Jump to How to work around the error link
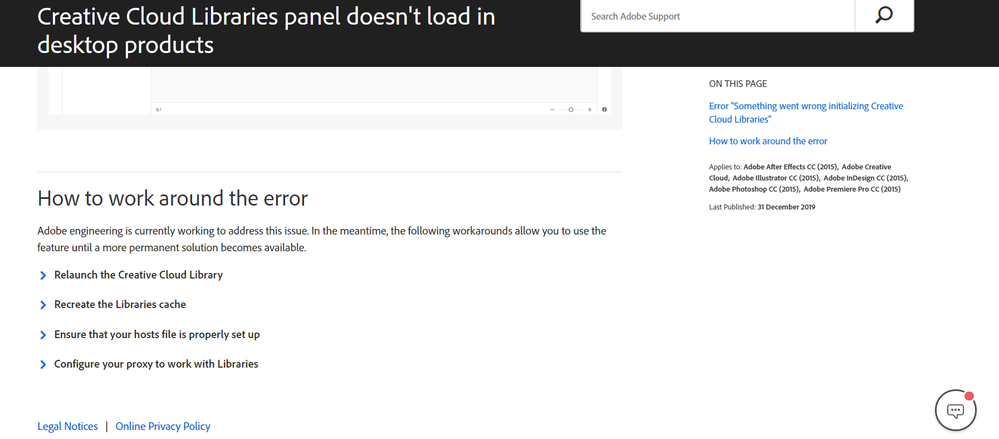This screenshot has height=439, width=999. (768, 141)
